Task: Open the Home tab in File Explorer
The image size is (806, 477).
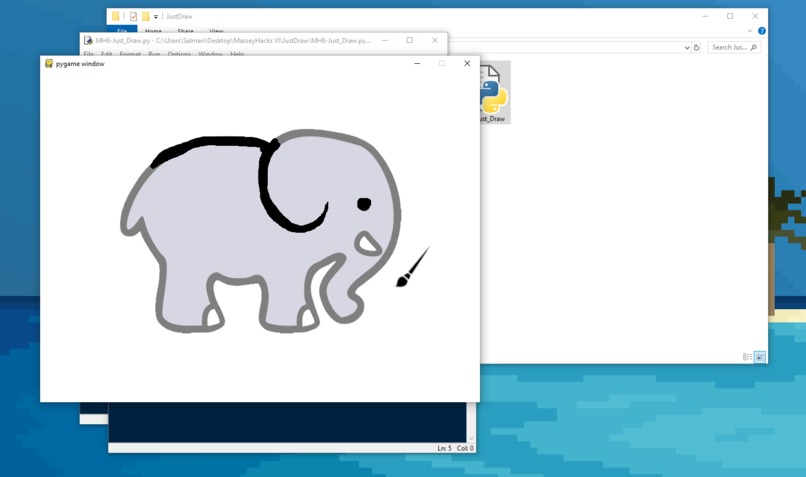Action: tap(153, 31)
